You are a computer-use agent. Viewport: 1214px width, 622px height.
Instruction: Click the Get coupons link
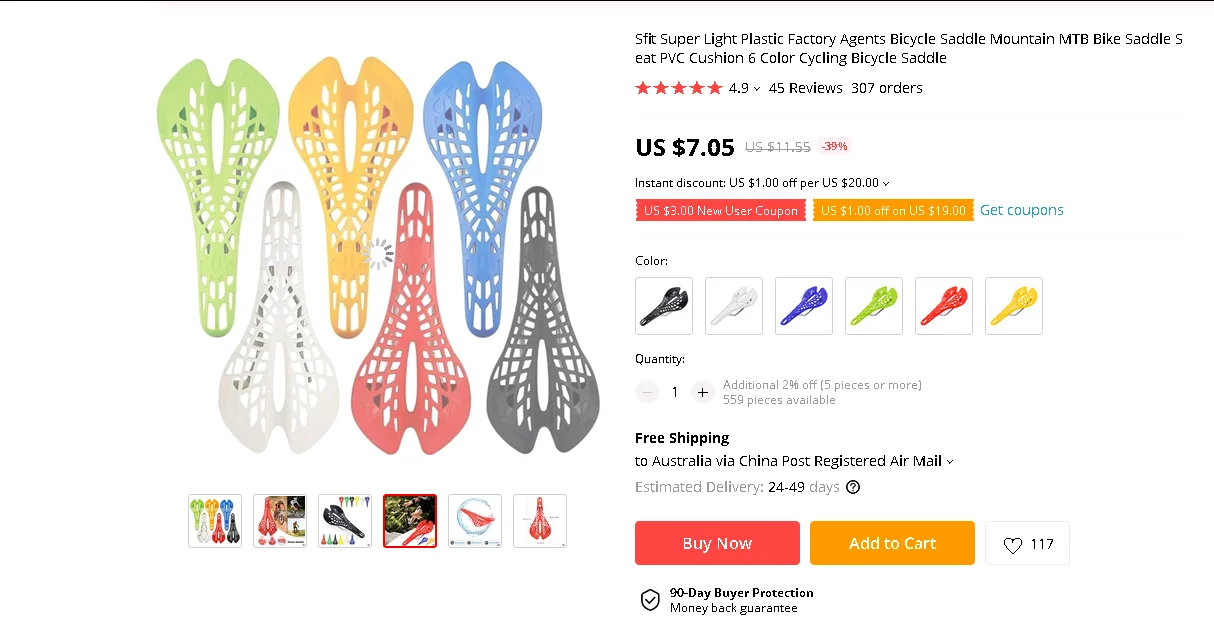pos(1022,210)
